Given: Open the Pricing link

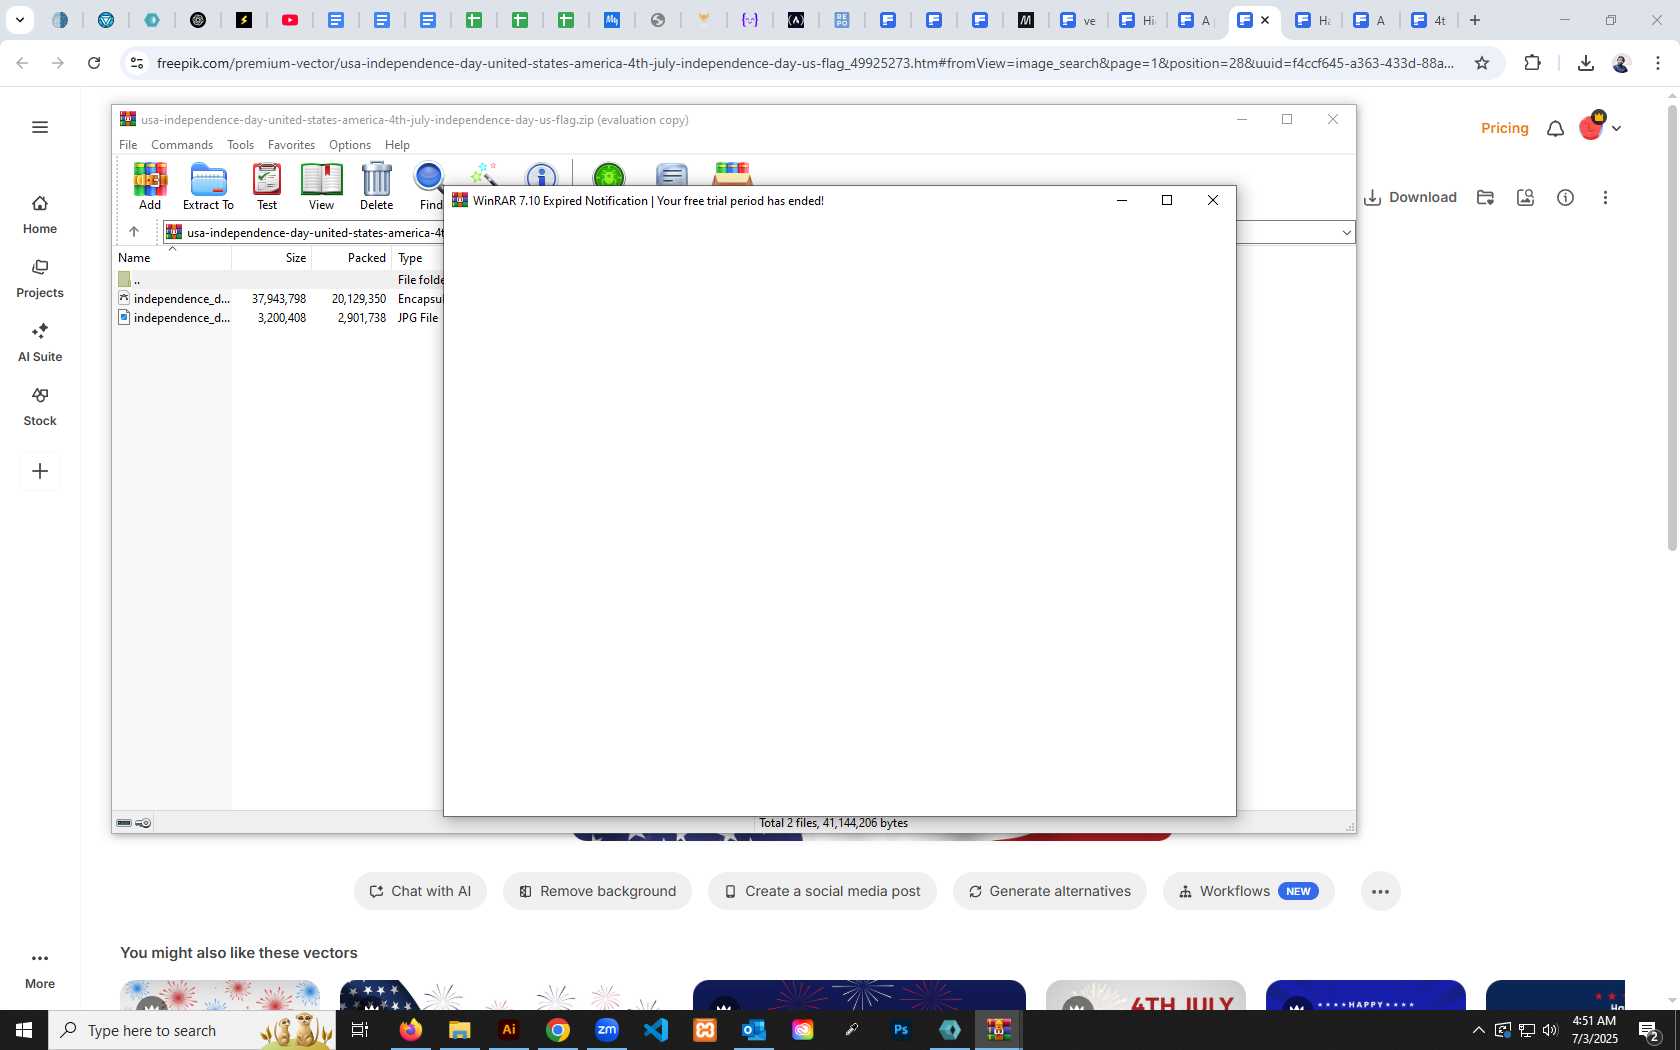Looking at the screenshot, I should coord(1504,128).
